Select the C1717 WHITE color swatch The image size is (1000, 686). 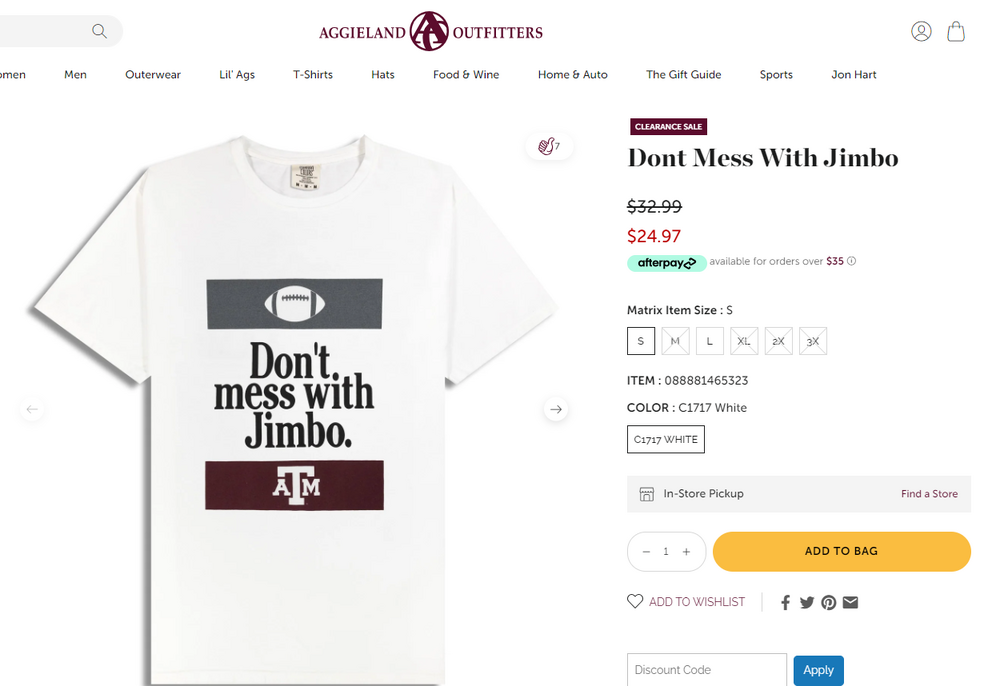tap(666, 439)
